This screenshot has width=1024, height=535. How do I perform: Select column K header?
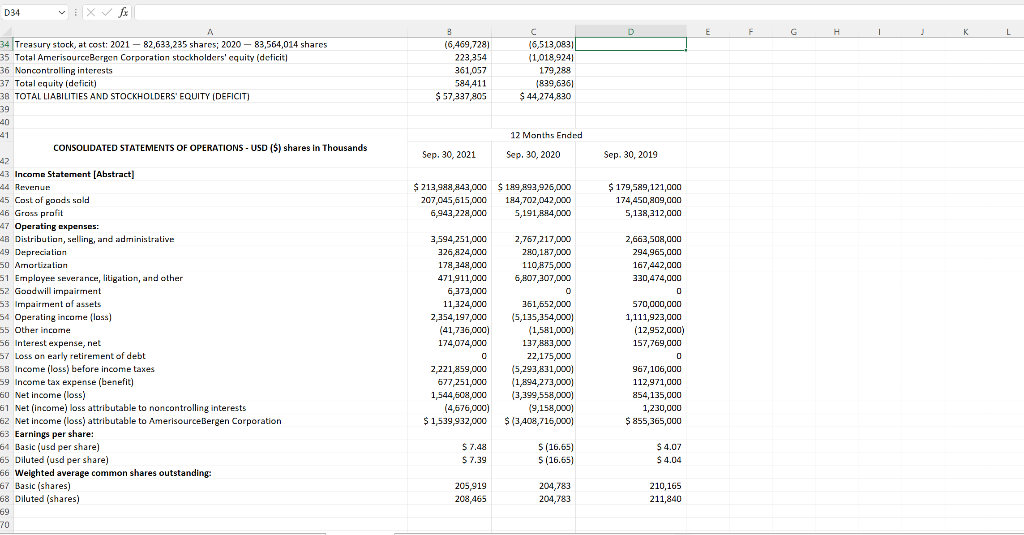[965, 31]
